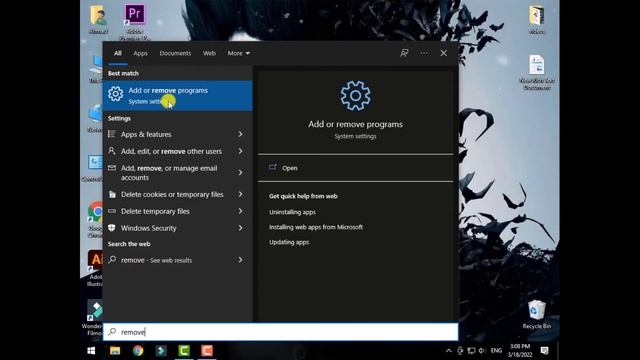Select remove - See web results
This screenshot has height=360, width=640.
[178, 260]
